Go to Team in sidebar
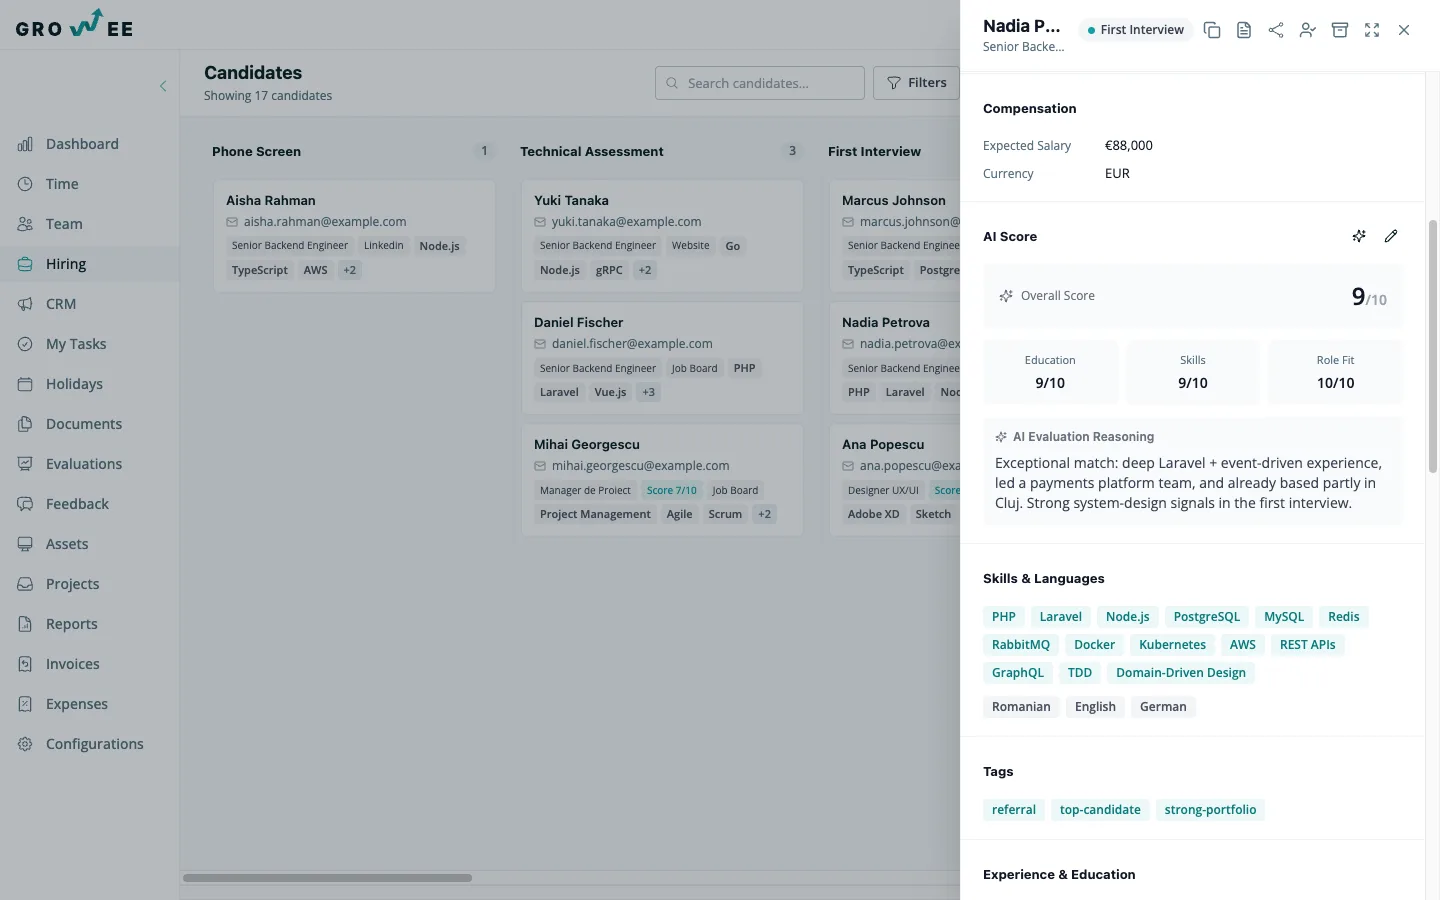The width and height of the screenshot is (1440, 900). click(x=90, y=224)
